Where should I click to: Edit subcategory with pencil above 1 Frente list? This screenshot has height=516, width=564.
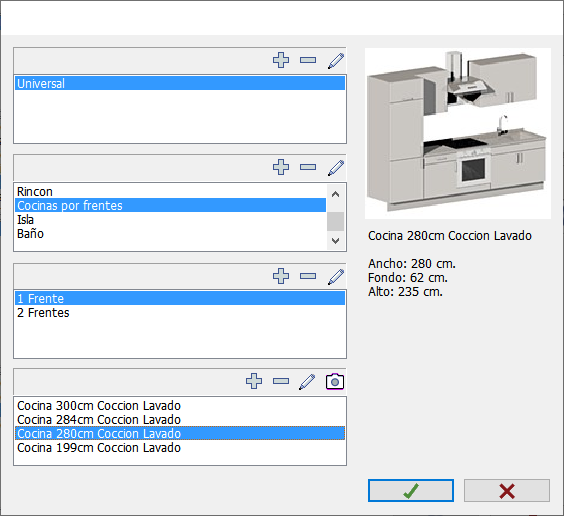(336, 277)
